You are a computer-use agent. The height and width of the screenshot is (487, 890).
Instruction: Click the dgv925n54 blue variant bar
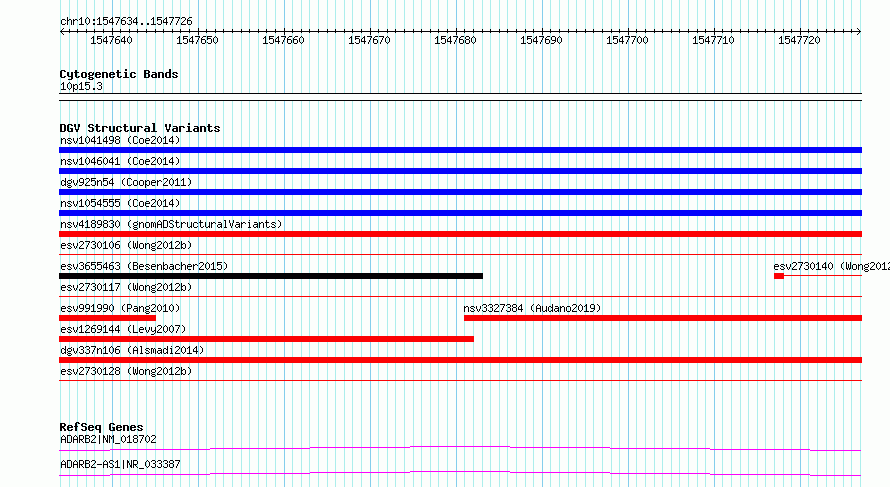pyautogui.click(x=460, y=192)
